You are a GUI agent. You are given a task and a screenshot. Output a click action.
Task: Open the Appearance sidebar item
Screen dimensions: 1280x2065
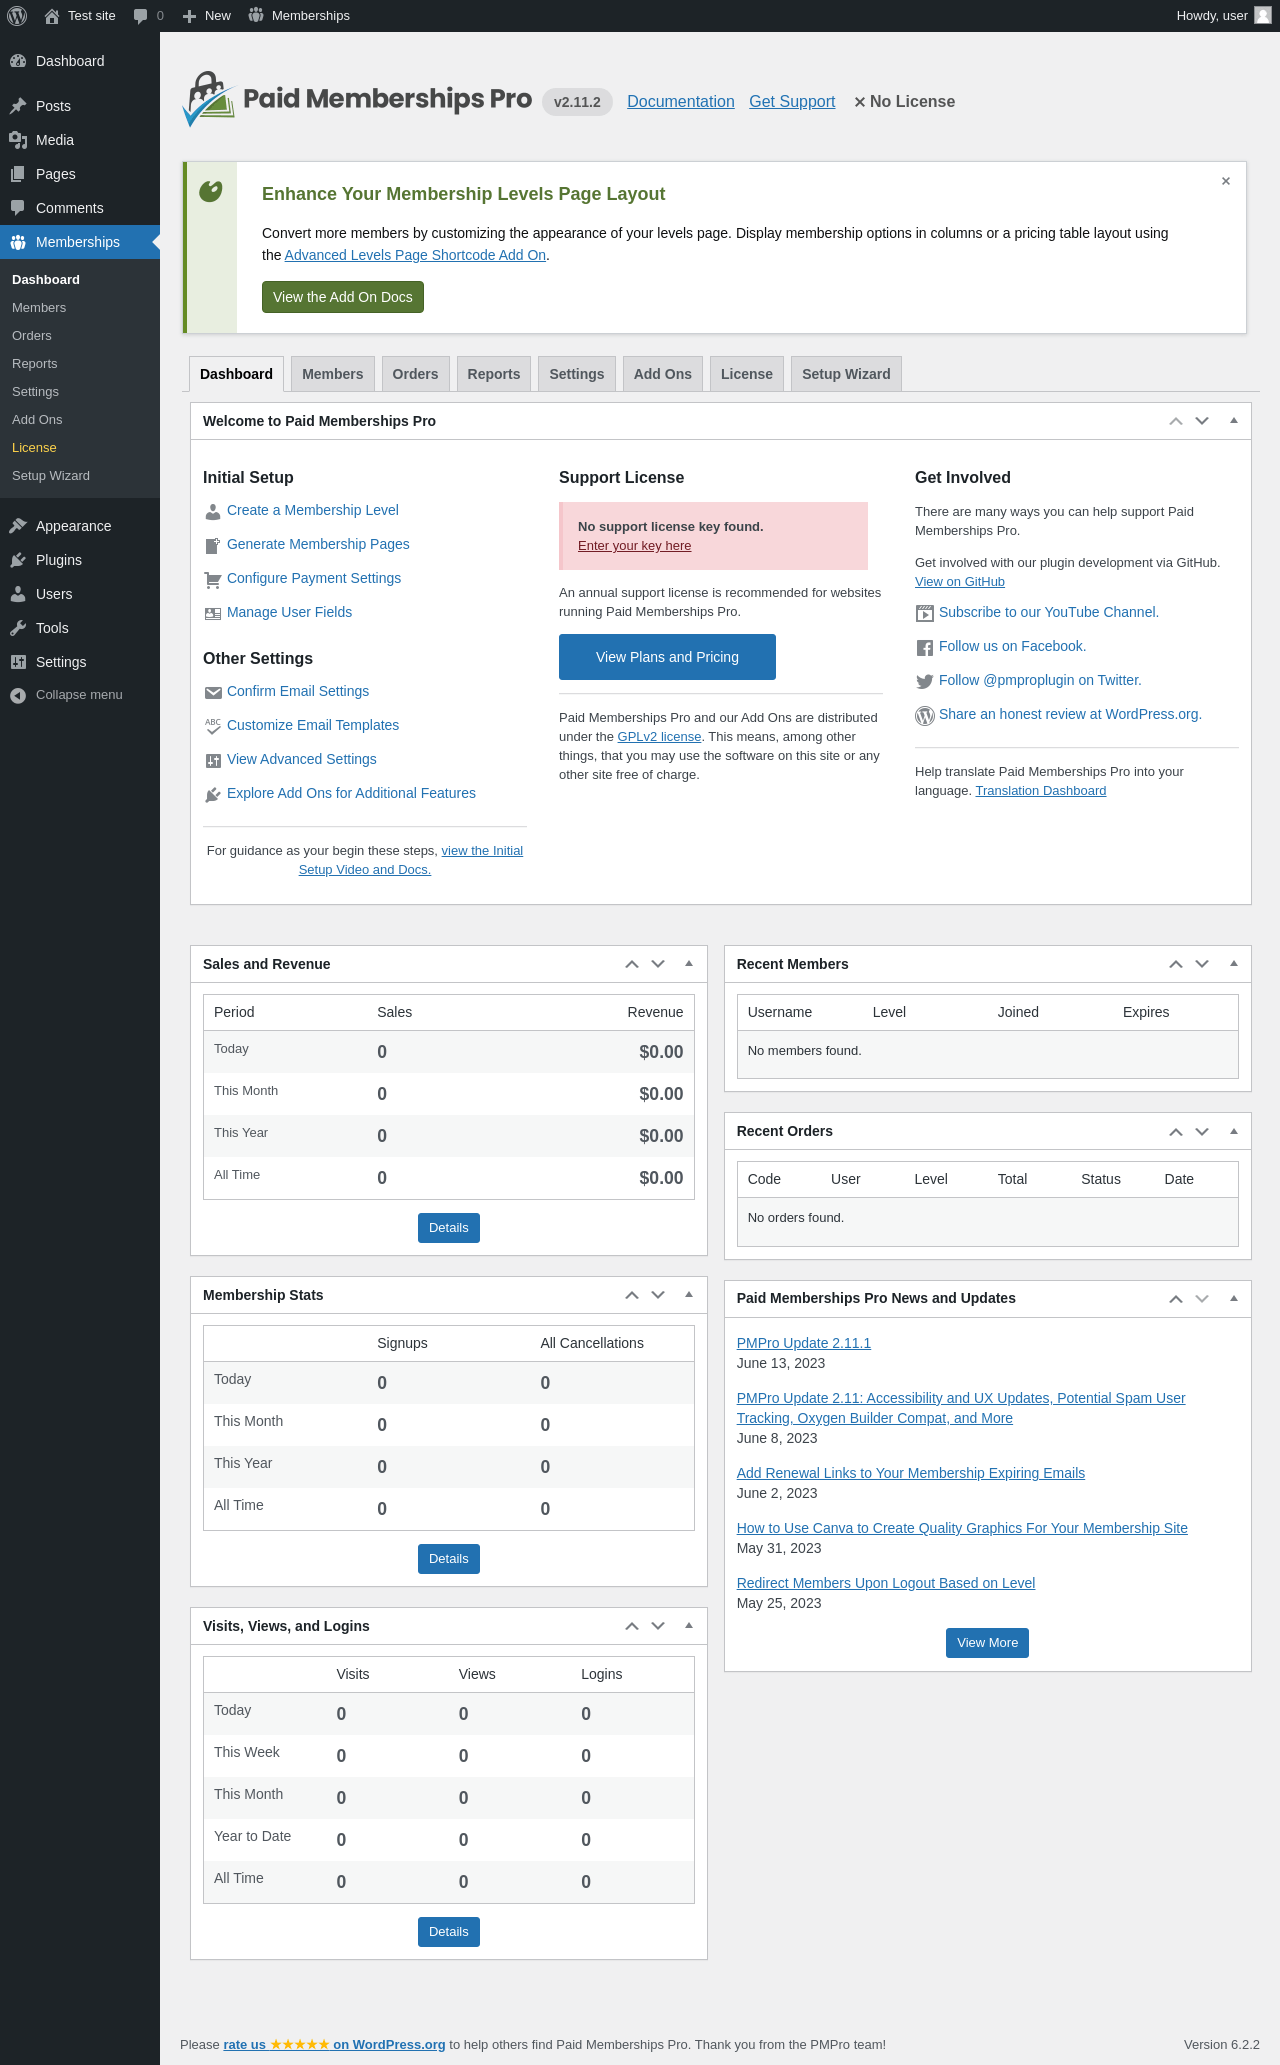(x=80, y=526)
